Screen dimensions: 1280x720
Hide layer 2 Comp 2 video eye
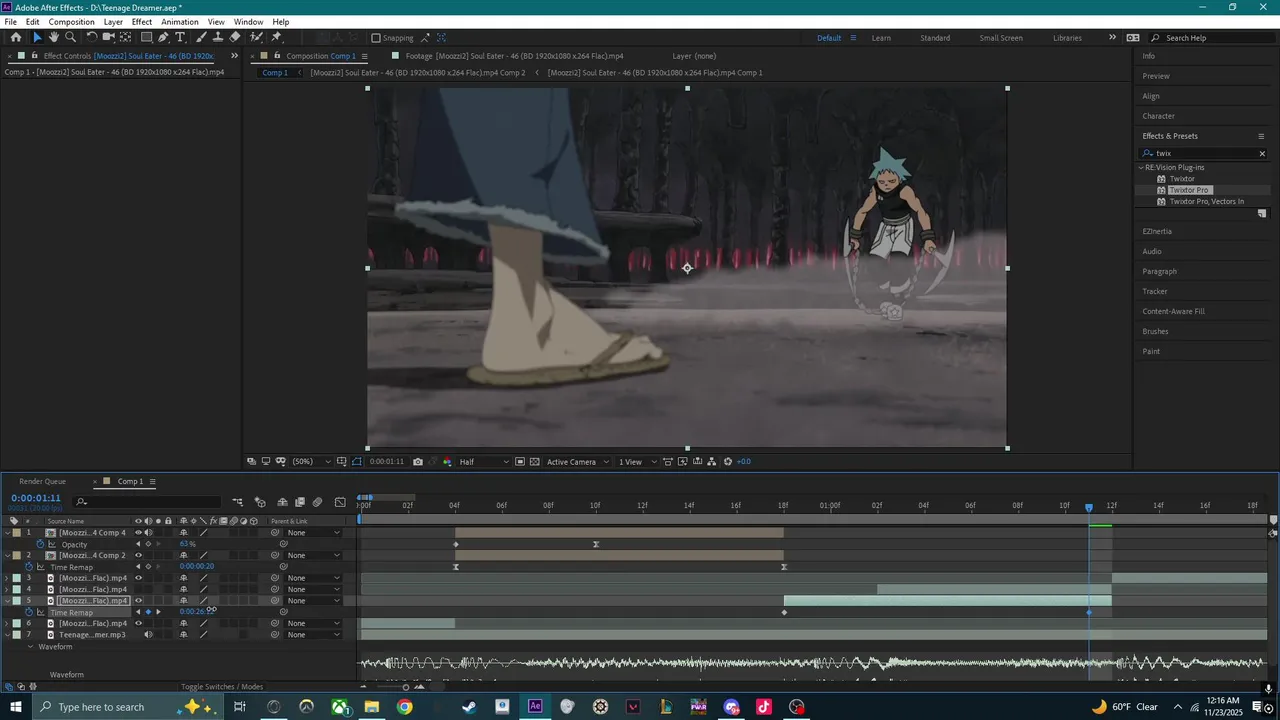click(x=139, y=555)
